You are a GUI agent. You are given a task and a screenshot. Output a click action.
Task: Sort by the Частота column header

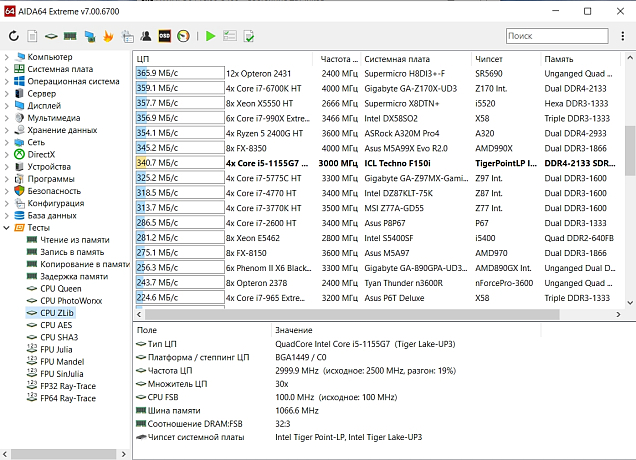pyautogui.click(x=339, y=59)
